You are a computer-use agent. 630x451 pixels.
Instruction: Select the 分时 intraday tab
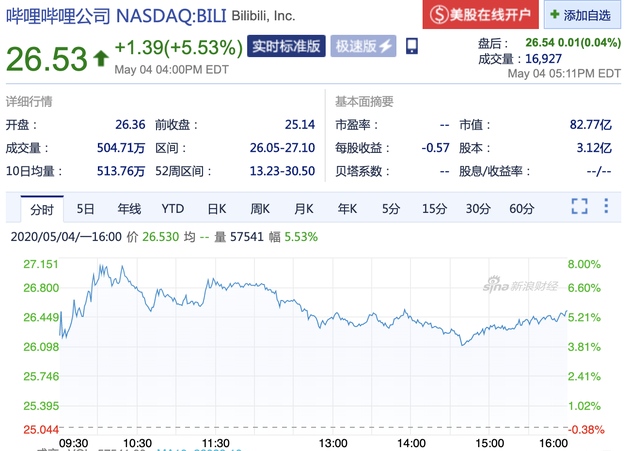tap(41, 208)
